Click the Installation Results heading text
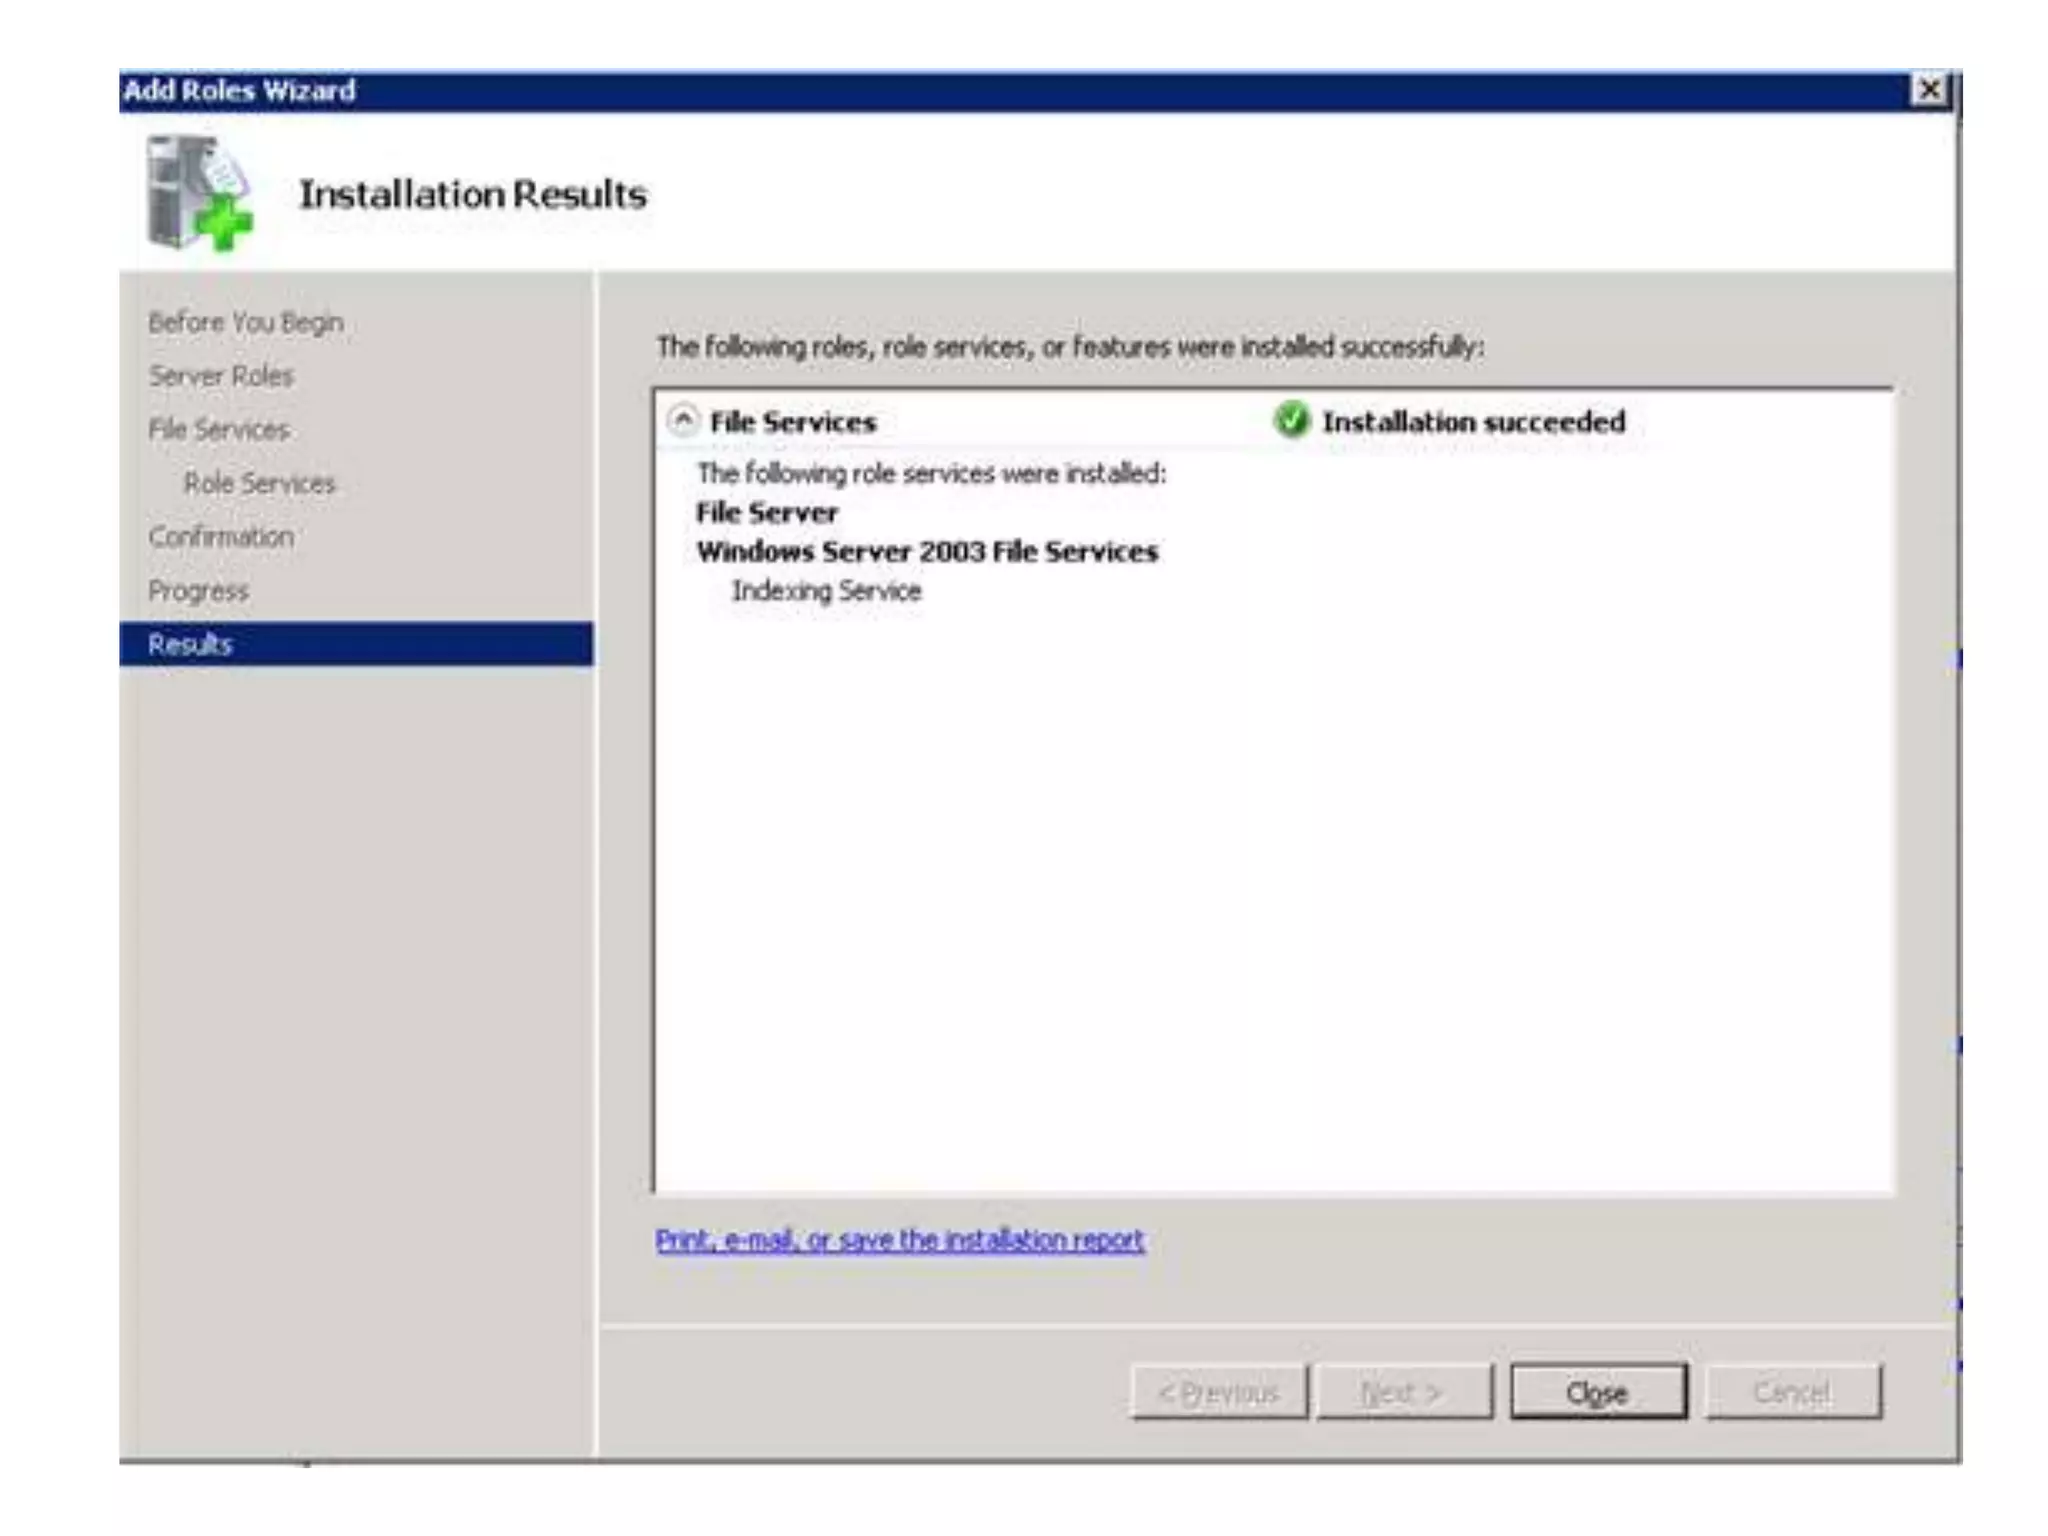Screen dimensions: 2048x1536 tap(473, 194)
